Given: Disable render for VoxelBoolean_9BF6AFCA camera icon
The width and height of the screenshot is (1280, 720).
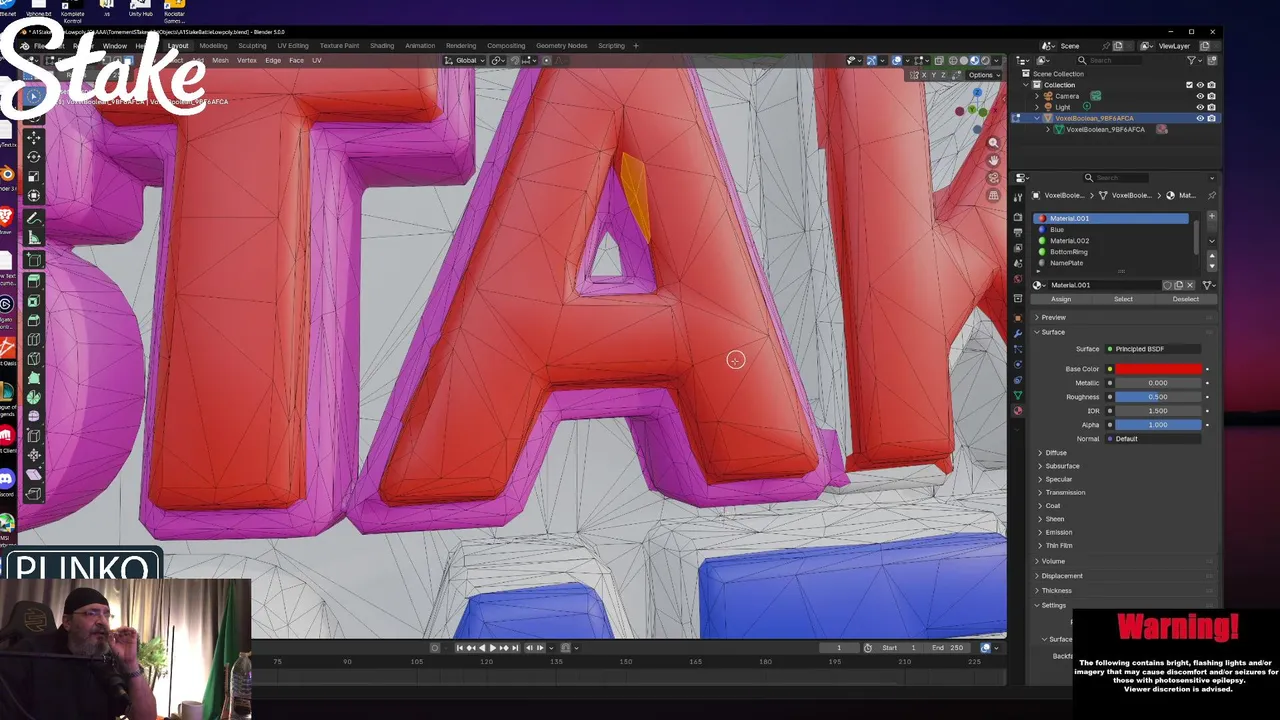Looking at the screenshot, I should 1211,118.
